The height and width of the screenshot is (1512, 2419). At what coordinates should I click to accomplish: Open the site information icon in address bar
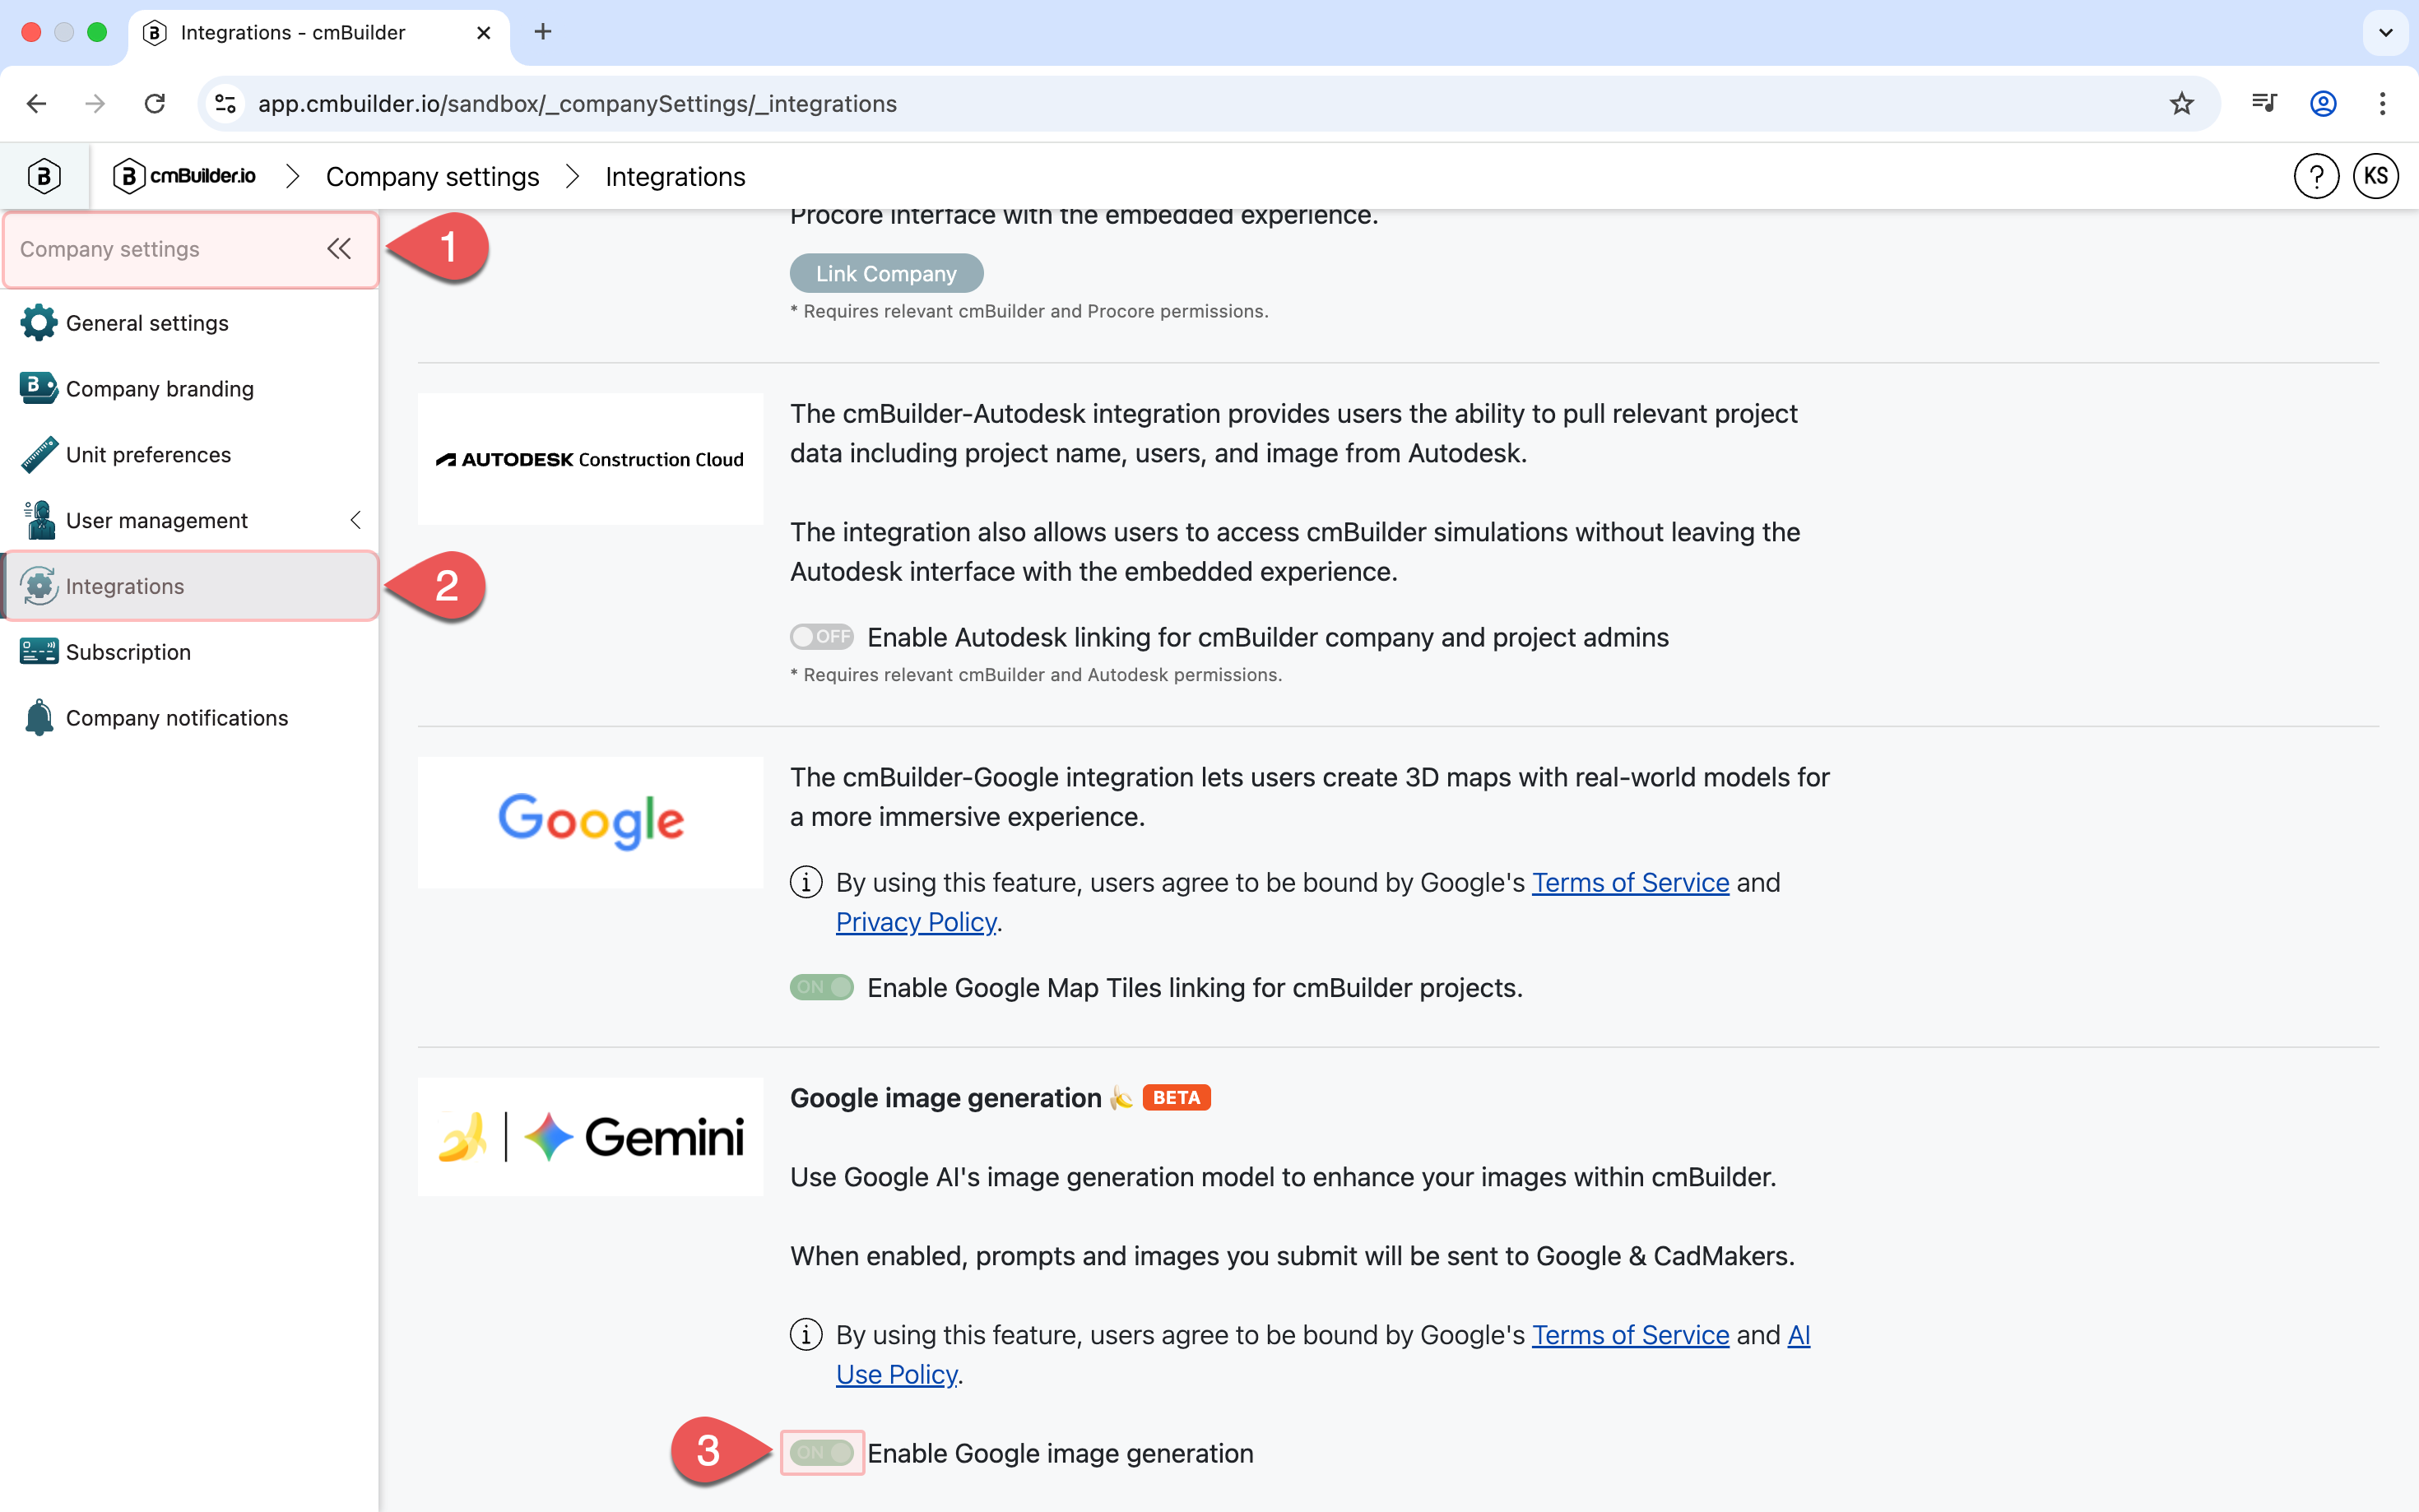click(x=226, y=103)
